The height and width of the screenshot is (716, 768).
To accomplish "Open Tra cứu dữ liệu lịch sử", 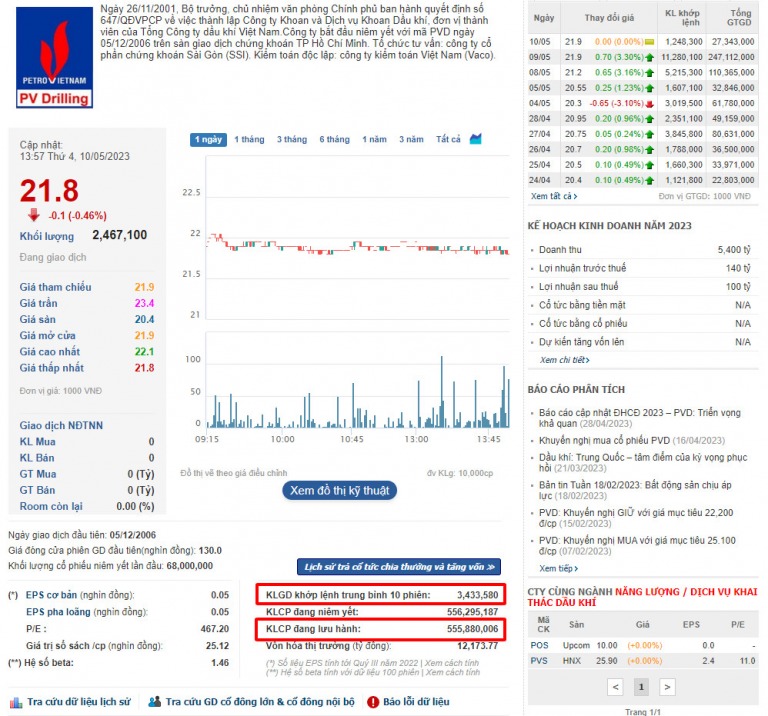I will pos(79,702).
